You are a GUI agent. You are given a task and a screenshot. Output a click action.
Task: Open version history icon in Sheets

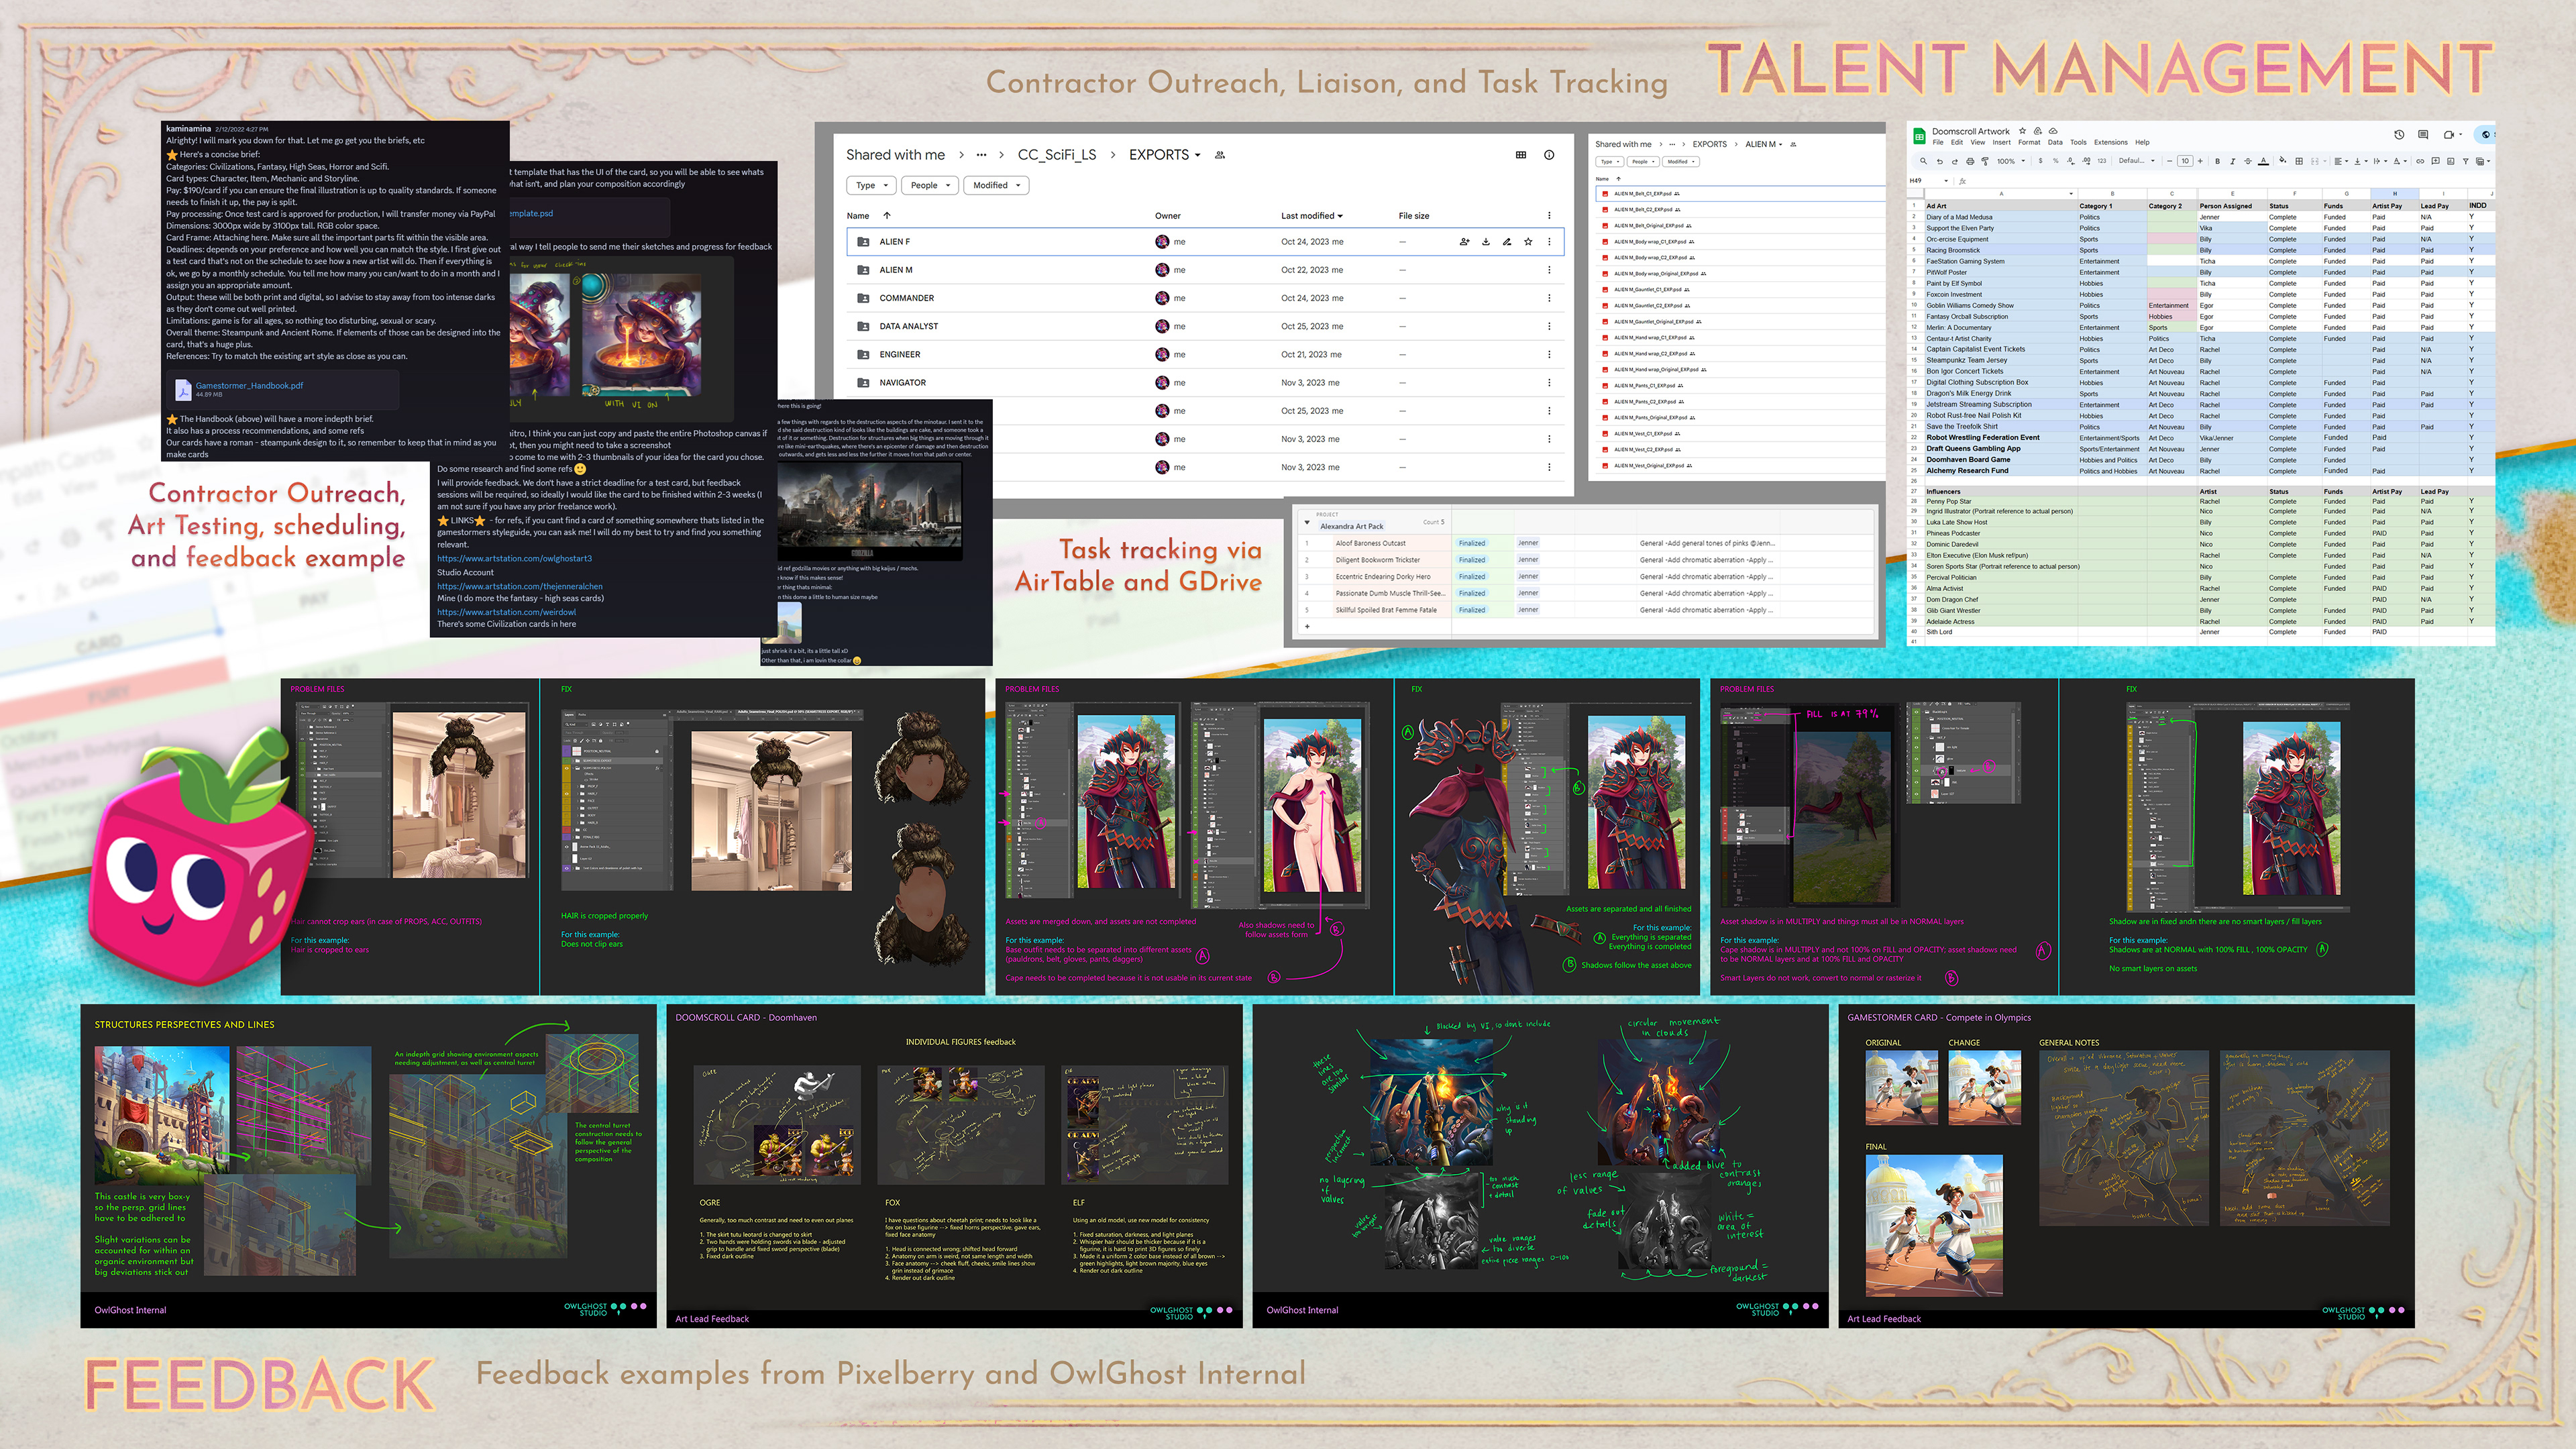point(2399,135)
